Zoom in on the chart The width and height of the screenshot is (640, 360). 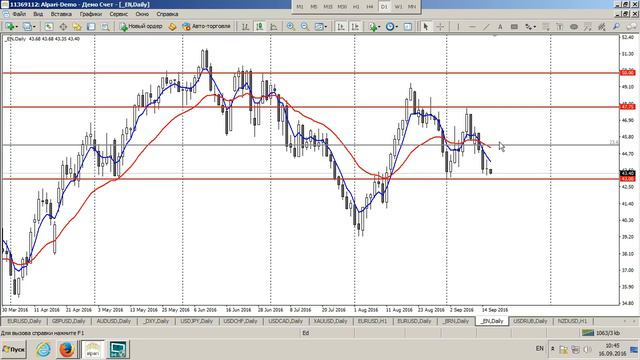[x=291, y=27]
